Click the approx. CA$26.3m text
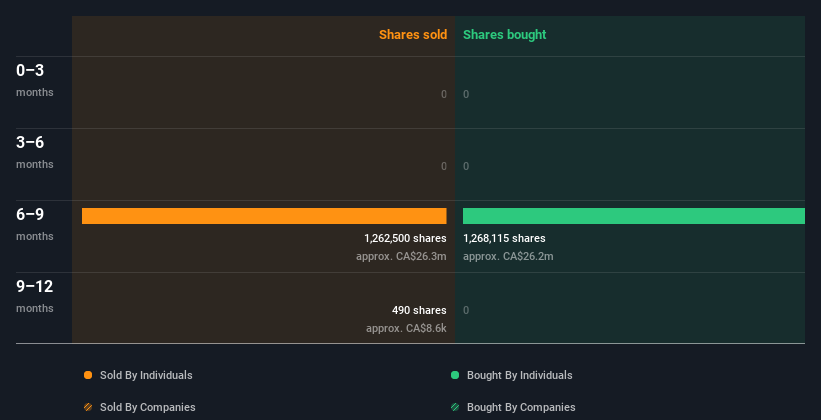Image resolution: width=821 pixels, height=420 pixels. (401, 257)
